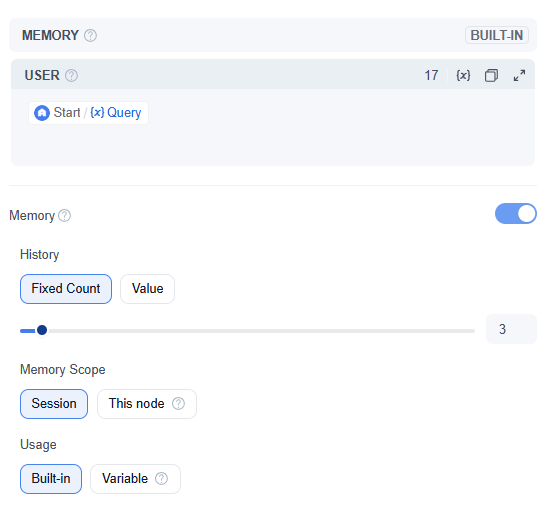Select Fixed Count history mode
The image size is (550, 505).
tap(66, 289)
